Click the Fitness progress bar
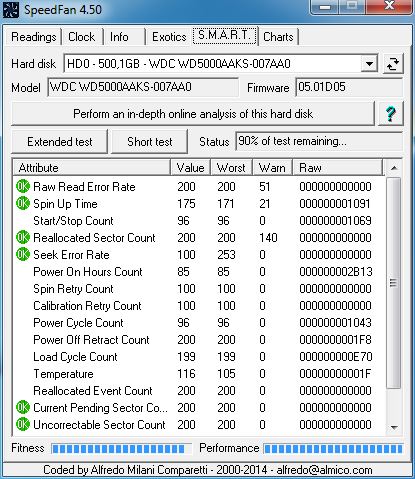This screenshot has width=415, height=479. (122, 449)
